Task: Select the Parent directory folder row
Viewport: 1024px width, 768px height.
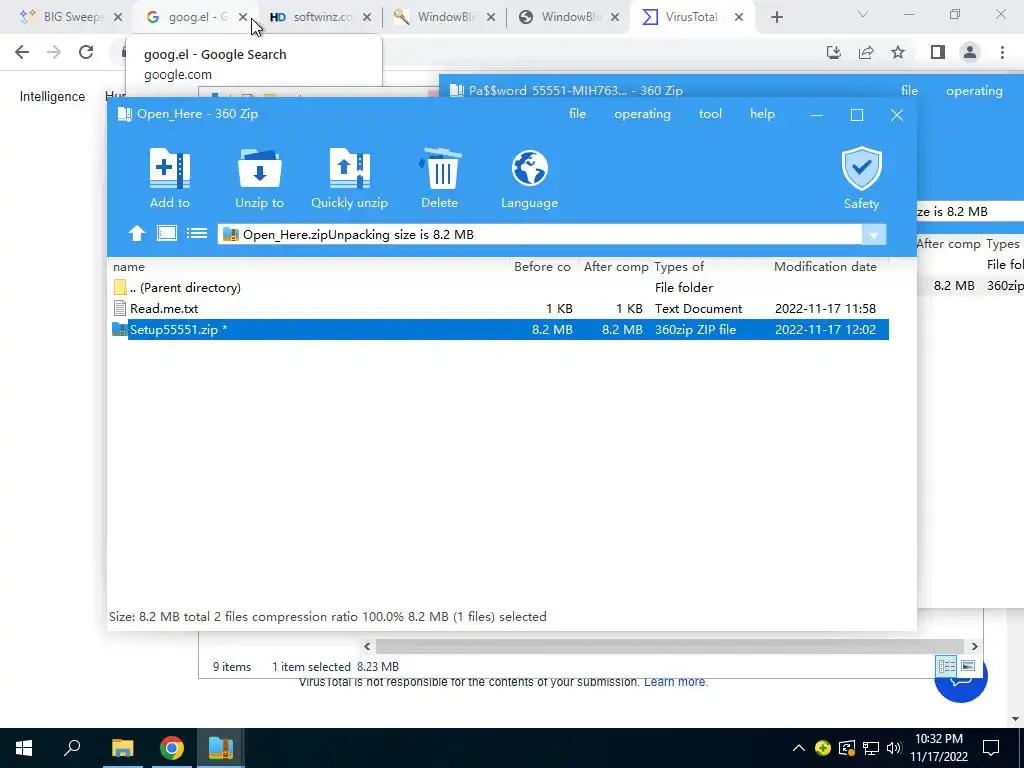Action: pos(500,287)
